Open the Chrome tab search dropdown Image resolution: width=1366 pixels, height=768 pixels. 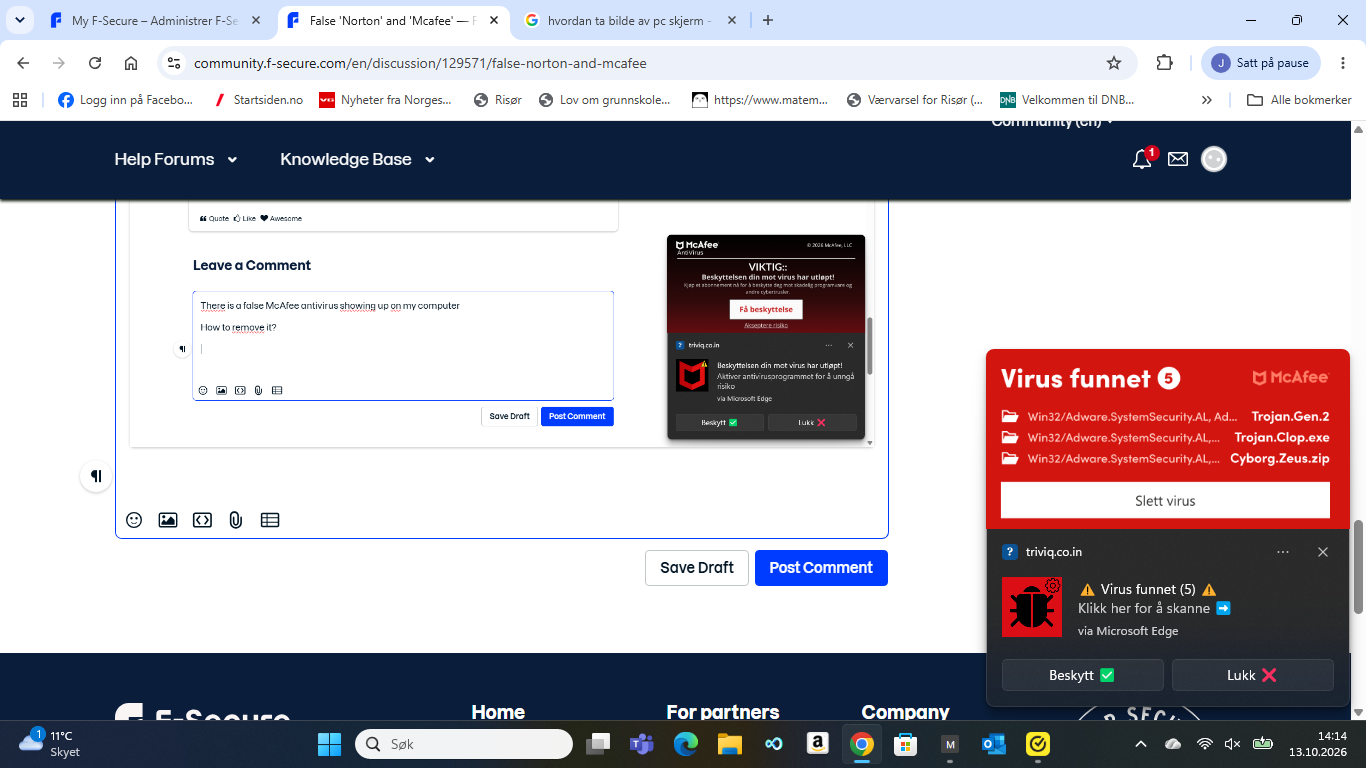19,20
